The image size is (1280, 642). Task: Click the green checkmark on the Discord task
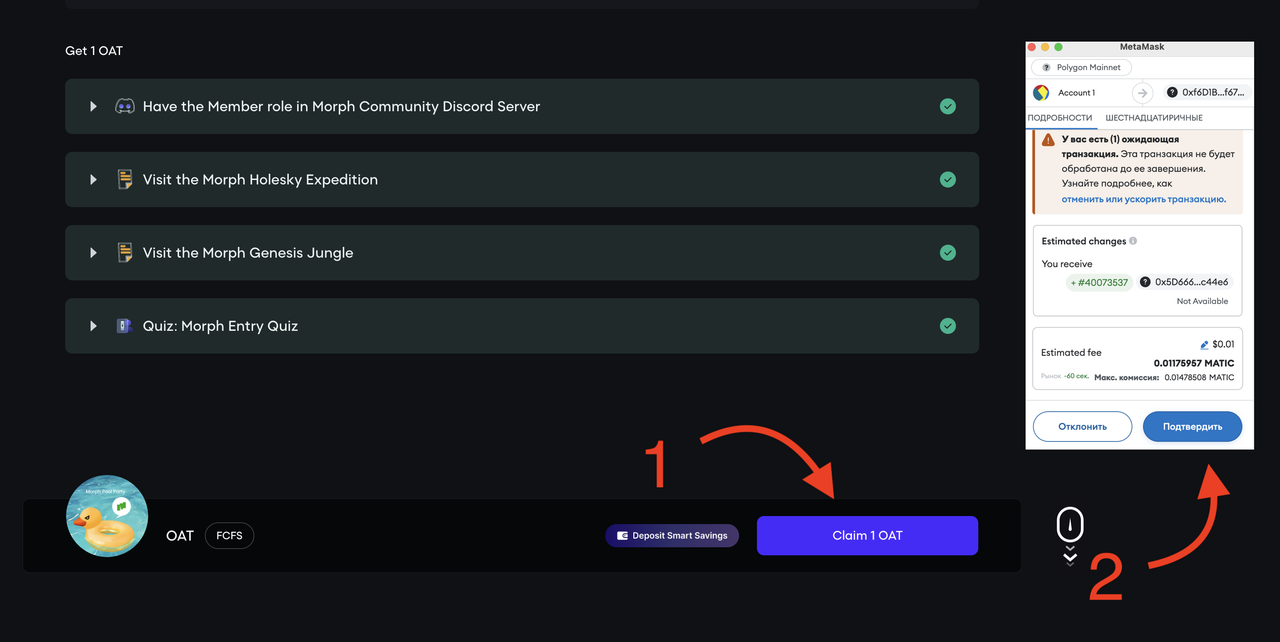tap(948, 106)
